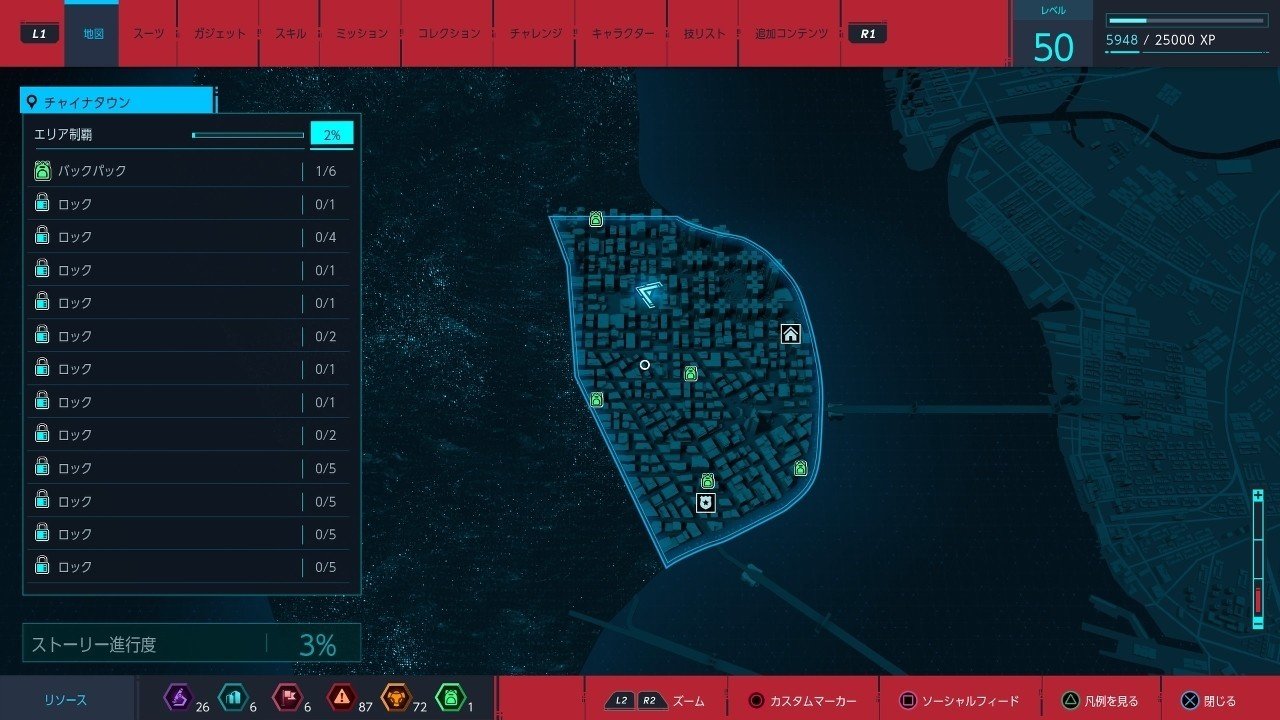Click the 3% story progress value
Viewport: 1280px width, 720px height.
(x=318, y=645)
